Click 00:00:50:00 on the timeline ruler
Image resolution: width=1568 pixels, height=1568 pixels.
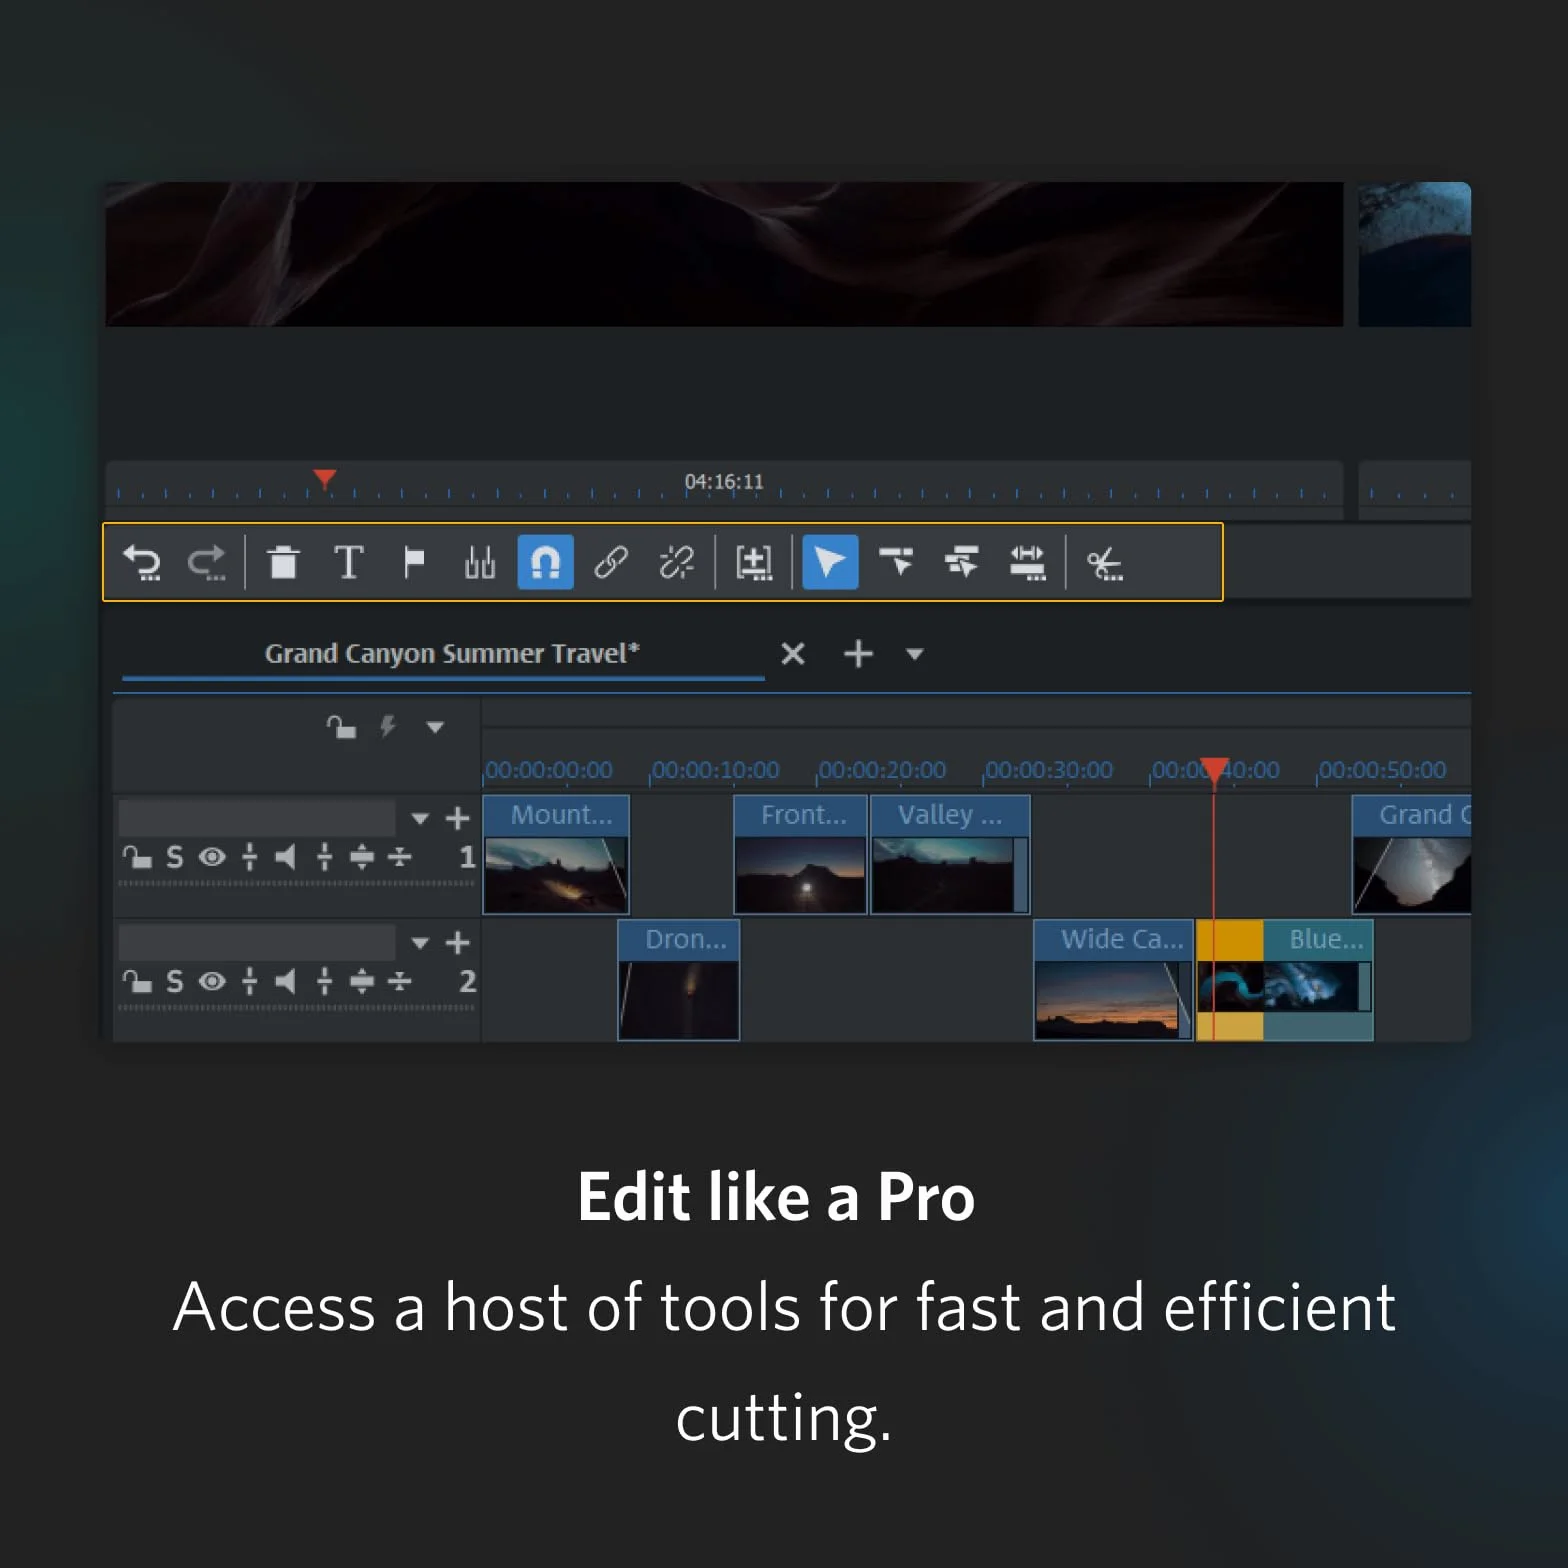coord(1382,770)
